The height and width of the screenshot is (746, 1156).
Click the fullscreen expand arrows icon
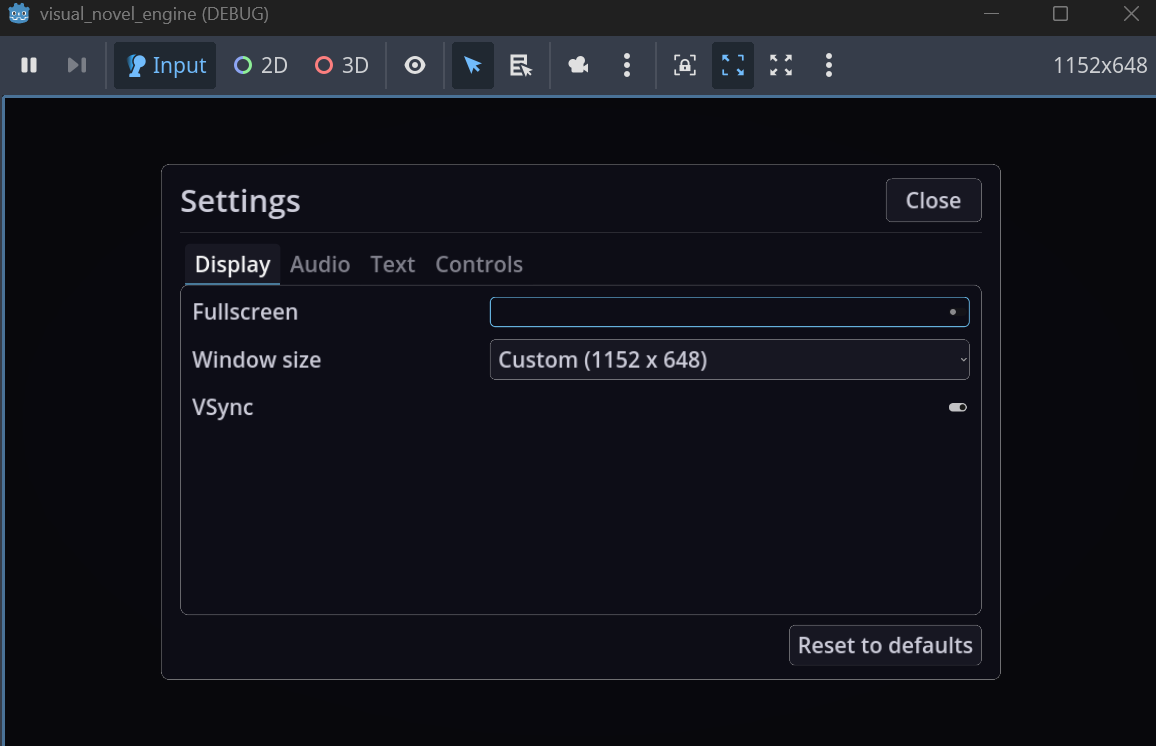point(781,66)
